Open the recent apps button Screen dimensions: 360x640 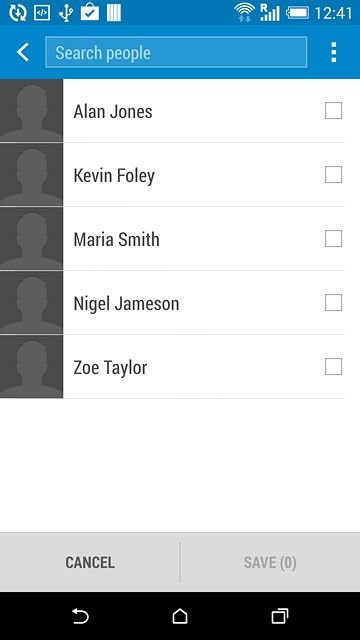(280, 616)
